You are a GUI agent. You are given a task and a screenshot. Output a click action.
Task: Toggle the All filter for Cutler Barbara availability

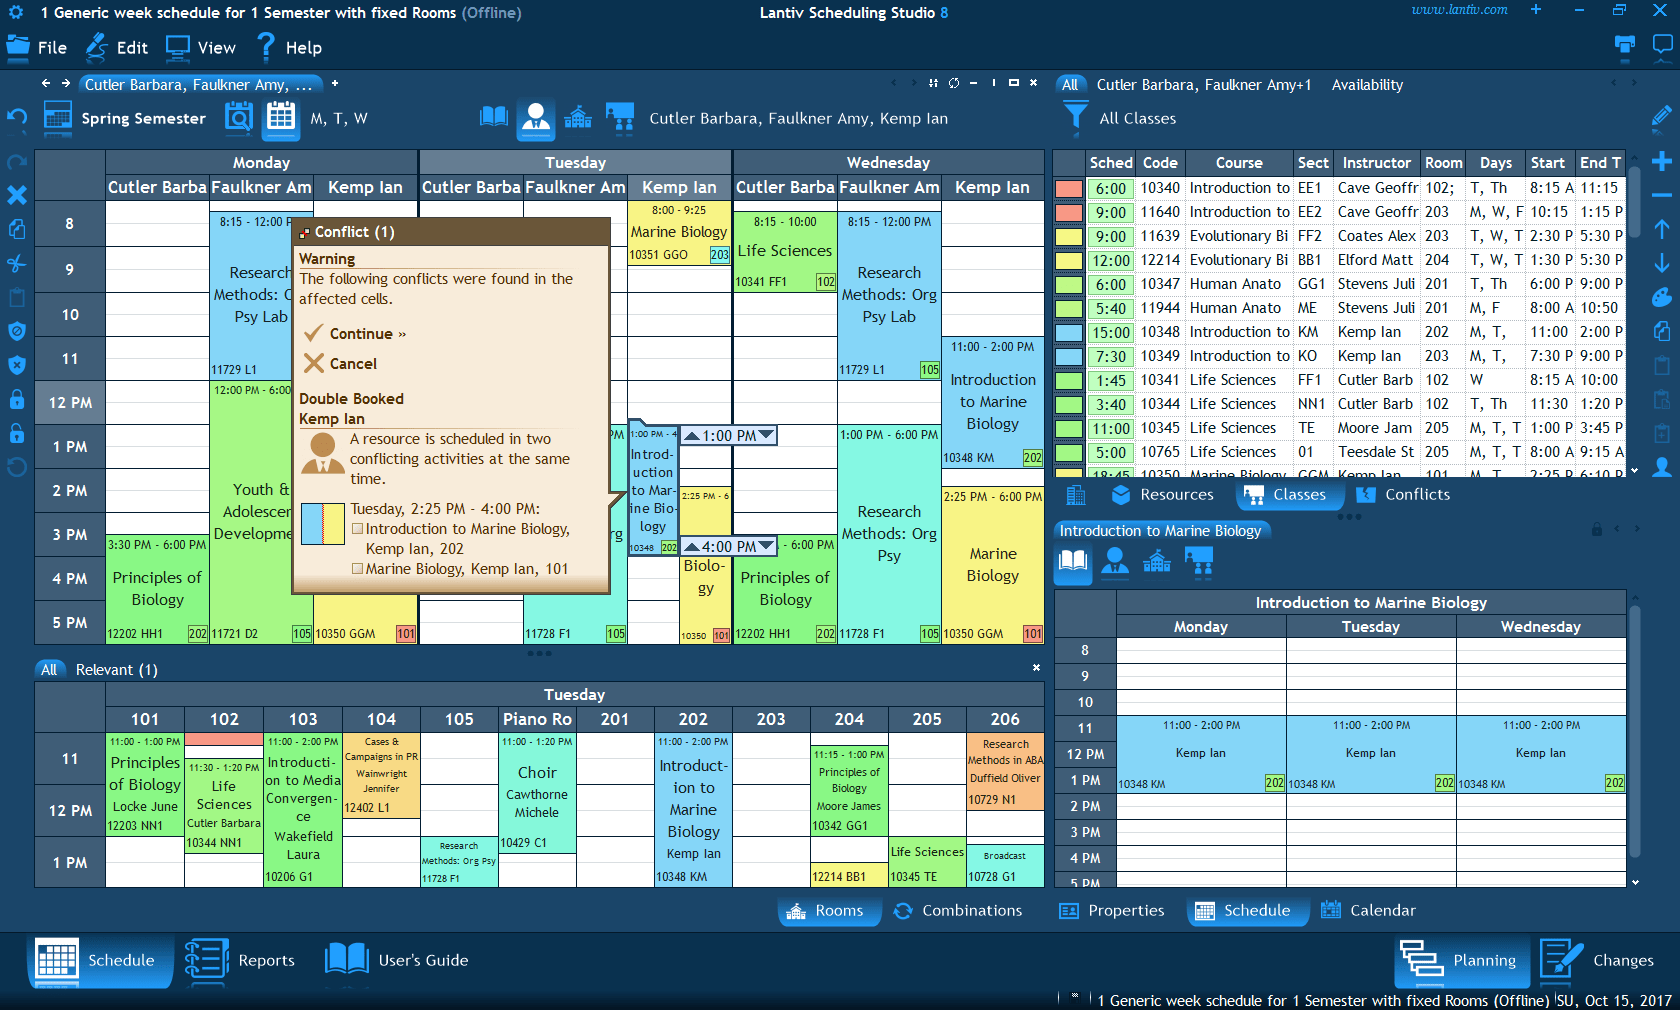[1071, 85]
